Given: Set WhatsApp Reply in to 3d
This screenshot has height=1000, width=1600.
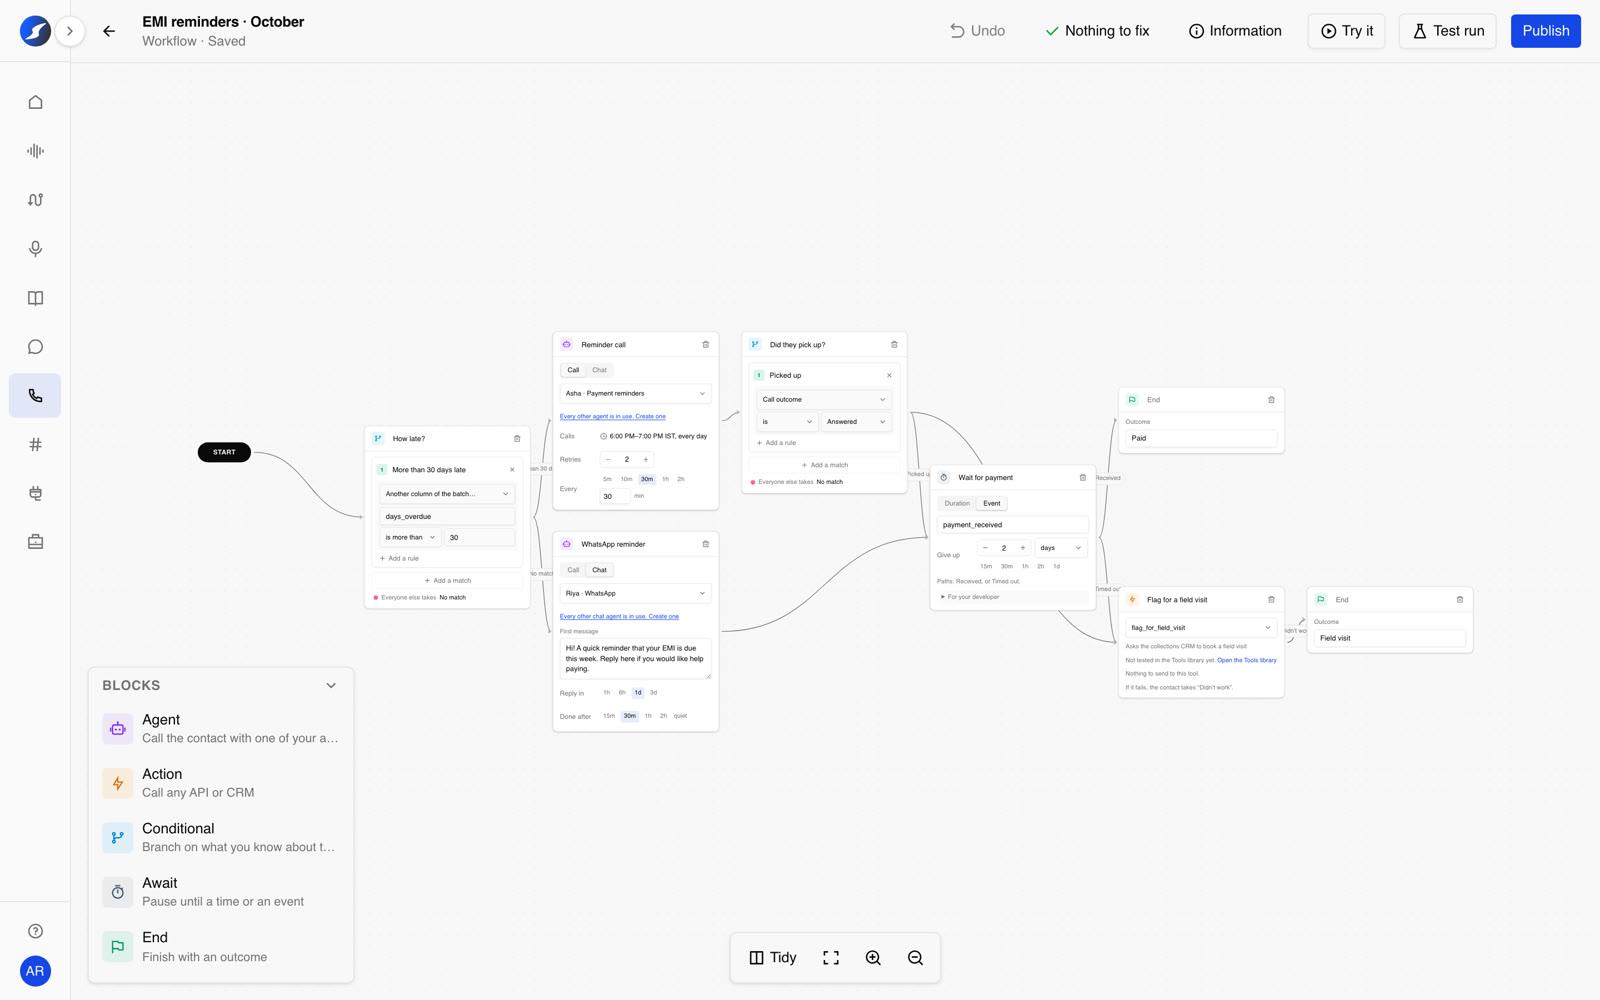Looking at the screenshot, I should tap(653, 692).
